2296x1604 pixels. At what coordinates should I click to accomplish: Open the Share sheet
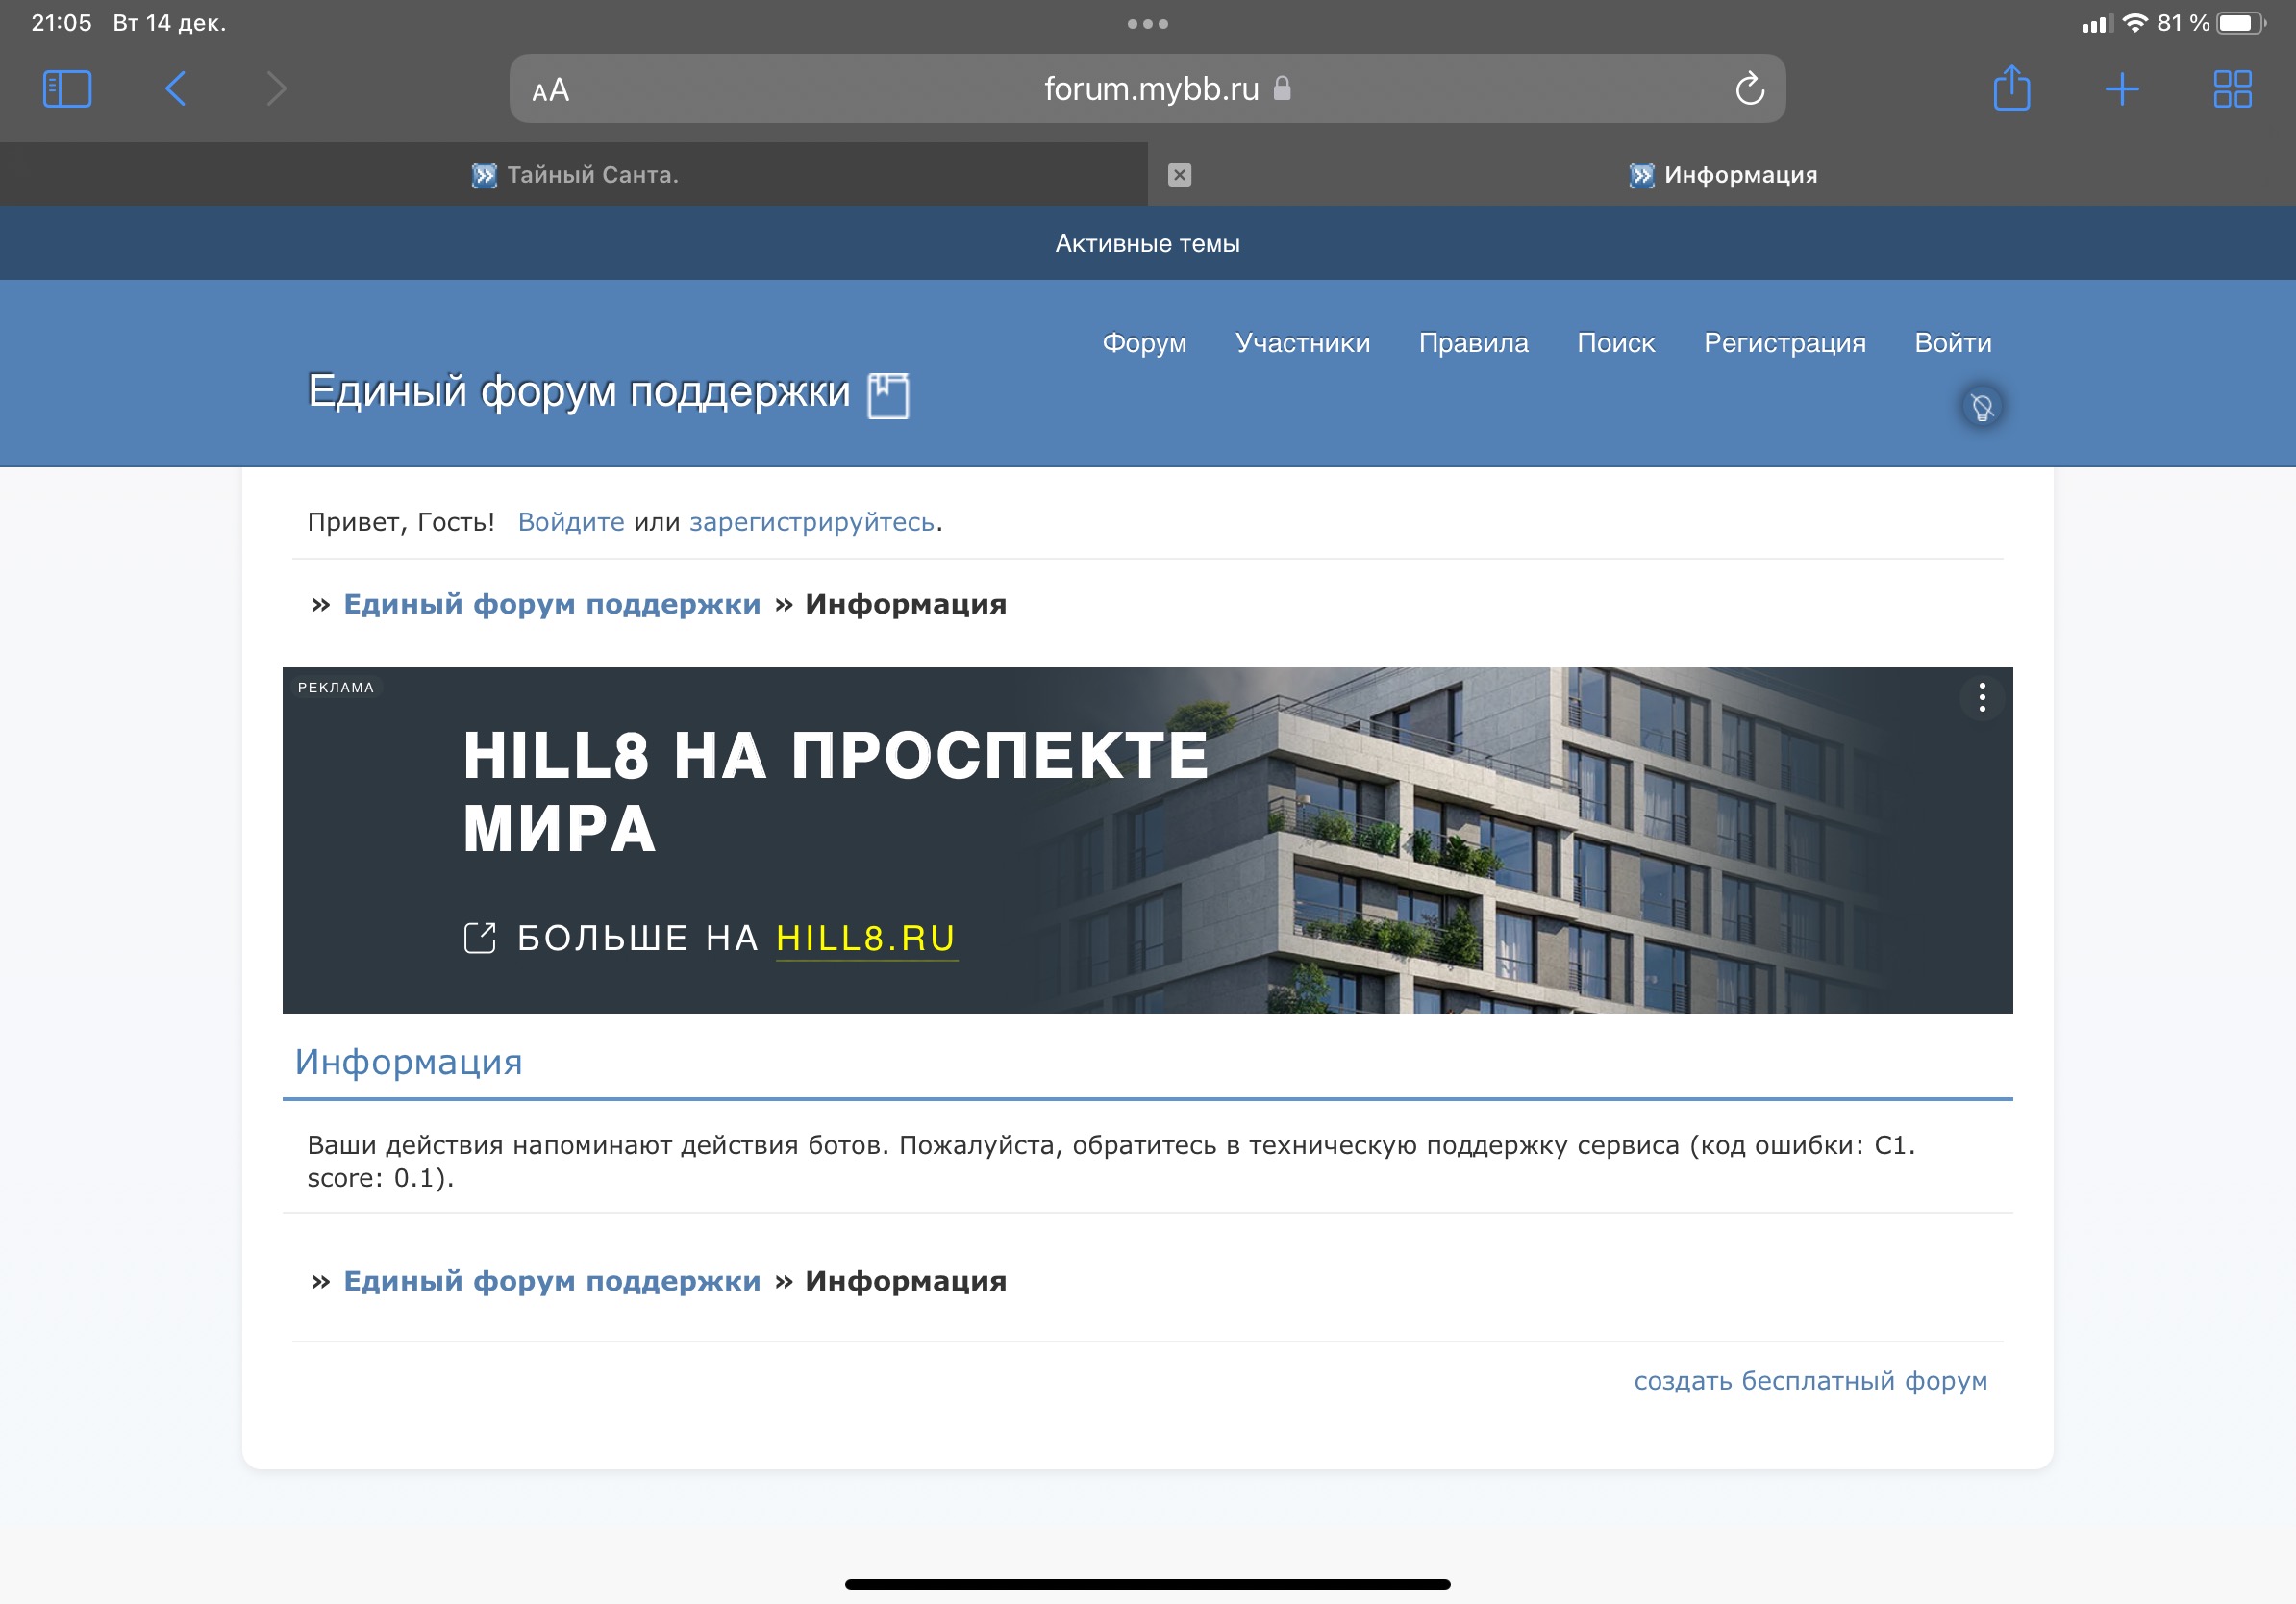[2011, 88]
